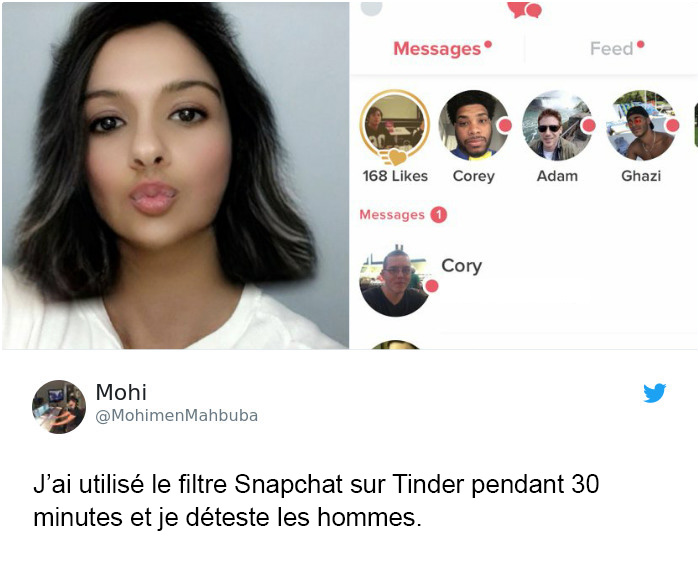Click the tweet text about Snapchat filter

316,501
